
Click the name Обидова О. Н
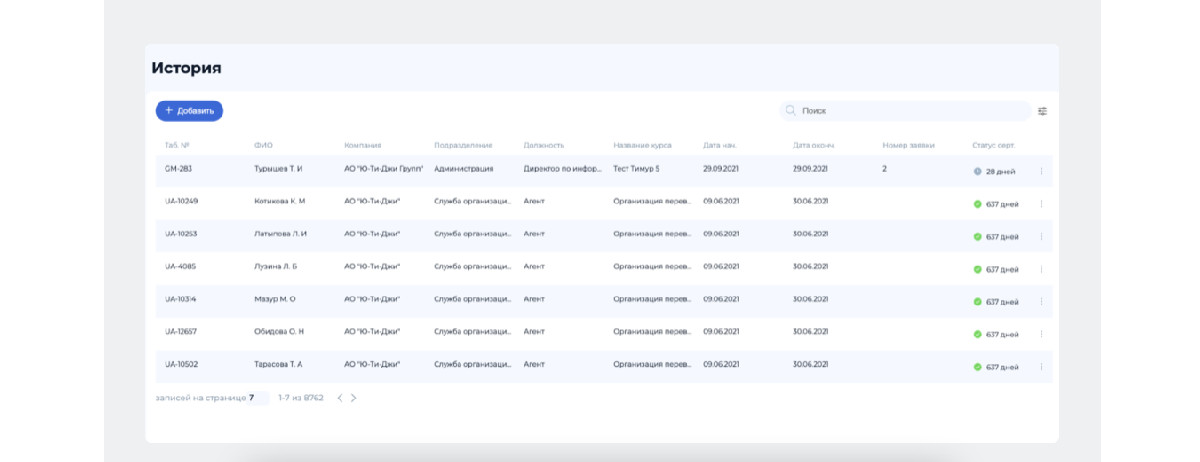click(279, 331)
